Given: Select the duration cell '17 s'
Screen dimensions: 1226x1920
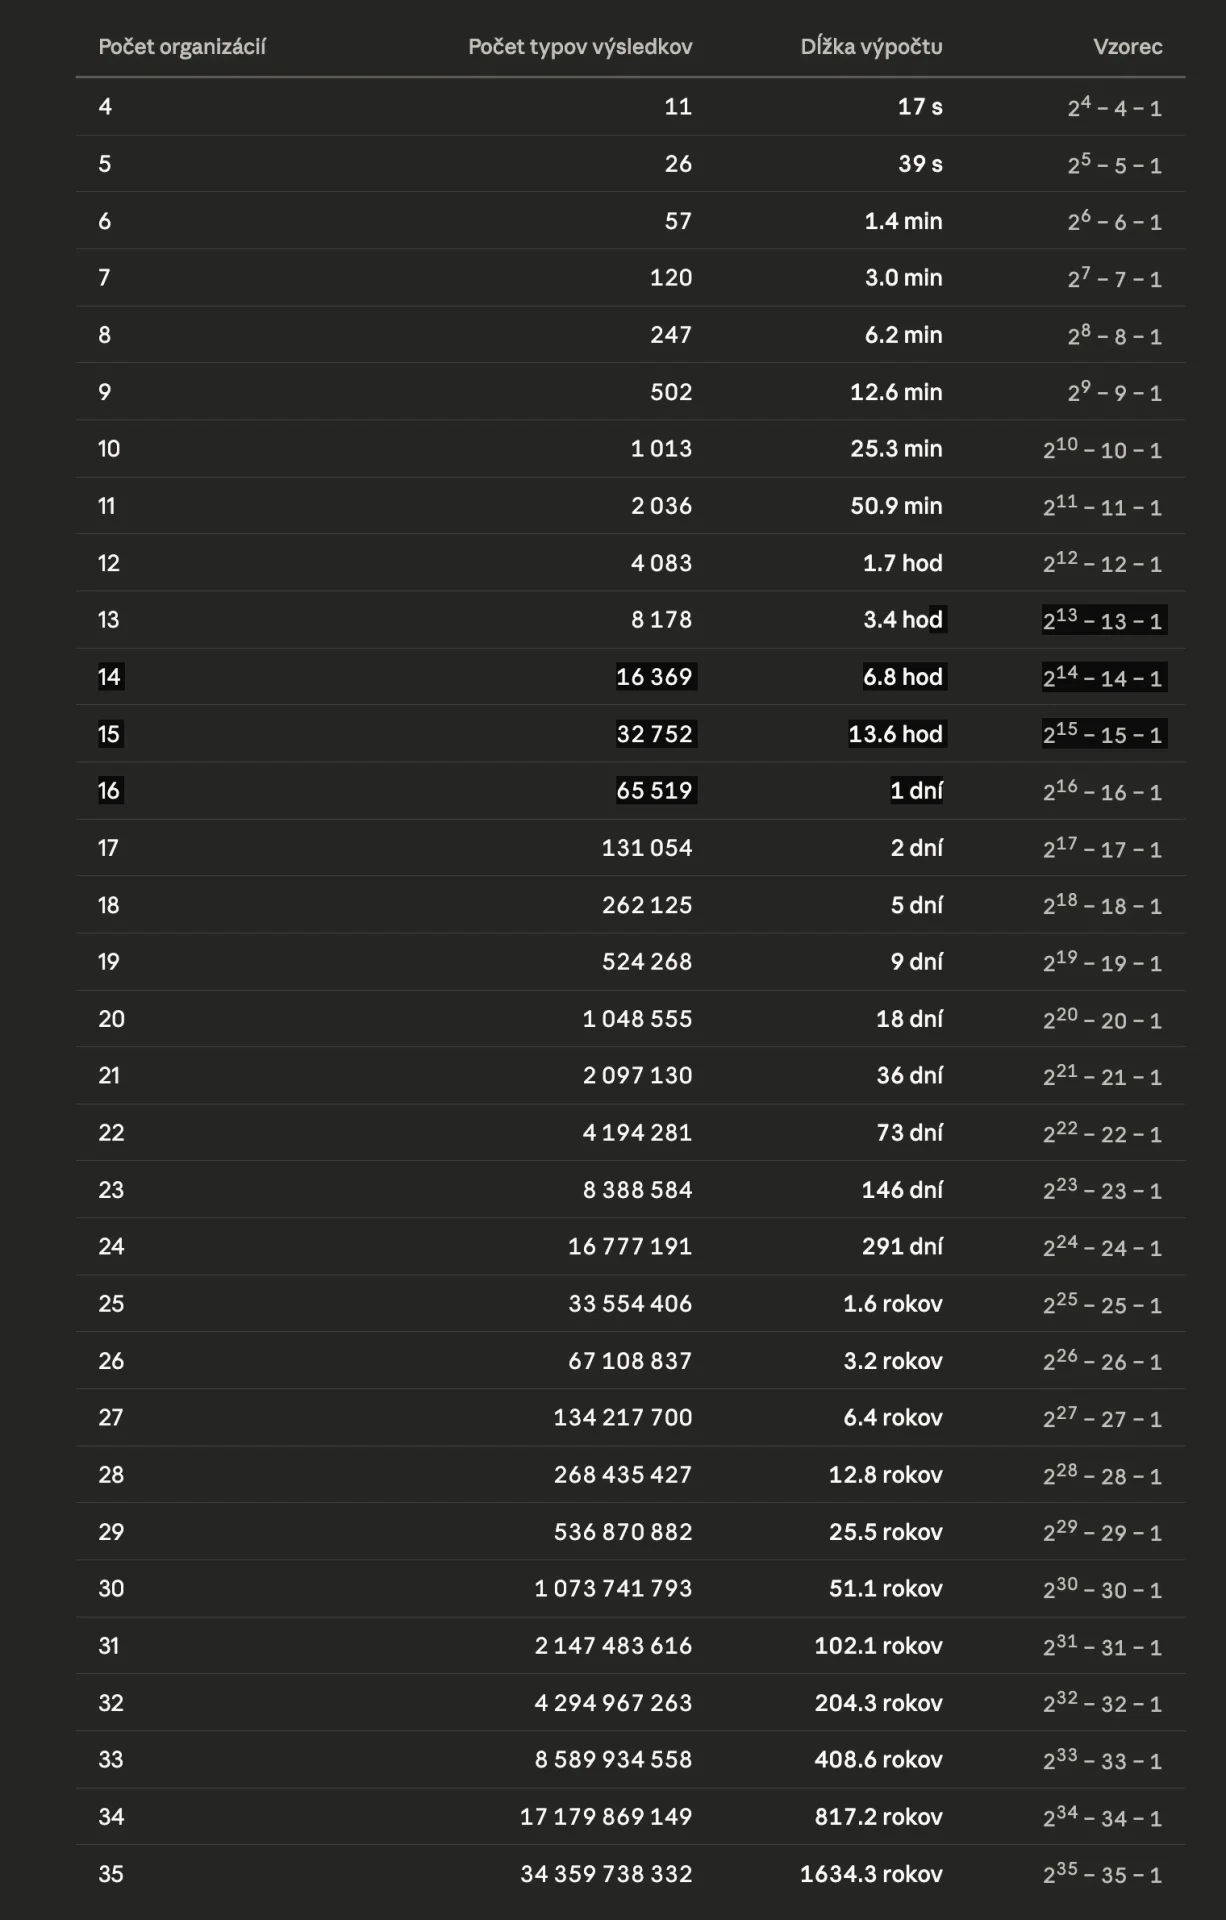Looking at the screenshot, I should (x=920, y=107).
